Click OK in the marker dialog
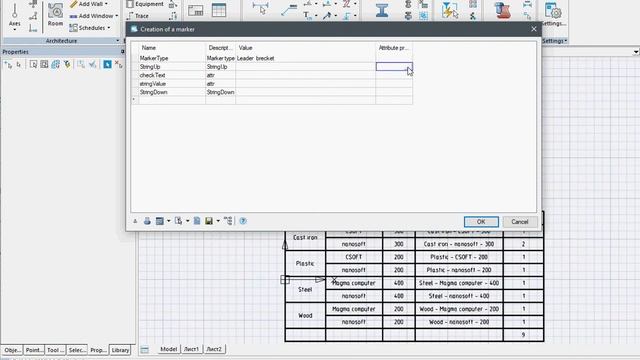 pyautogui.click(x=481, y=222)
